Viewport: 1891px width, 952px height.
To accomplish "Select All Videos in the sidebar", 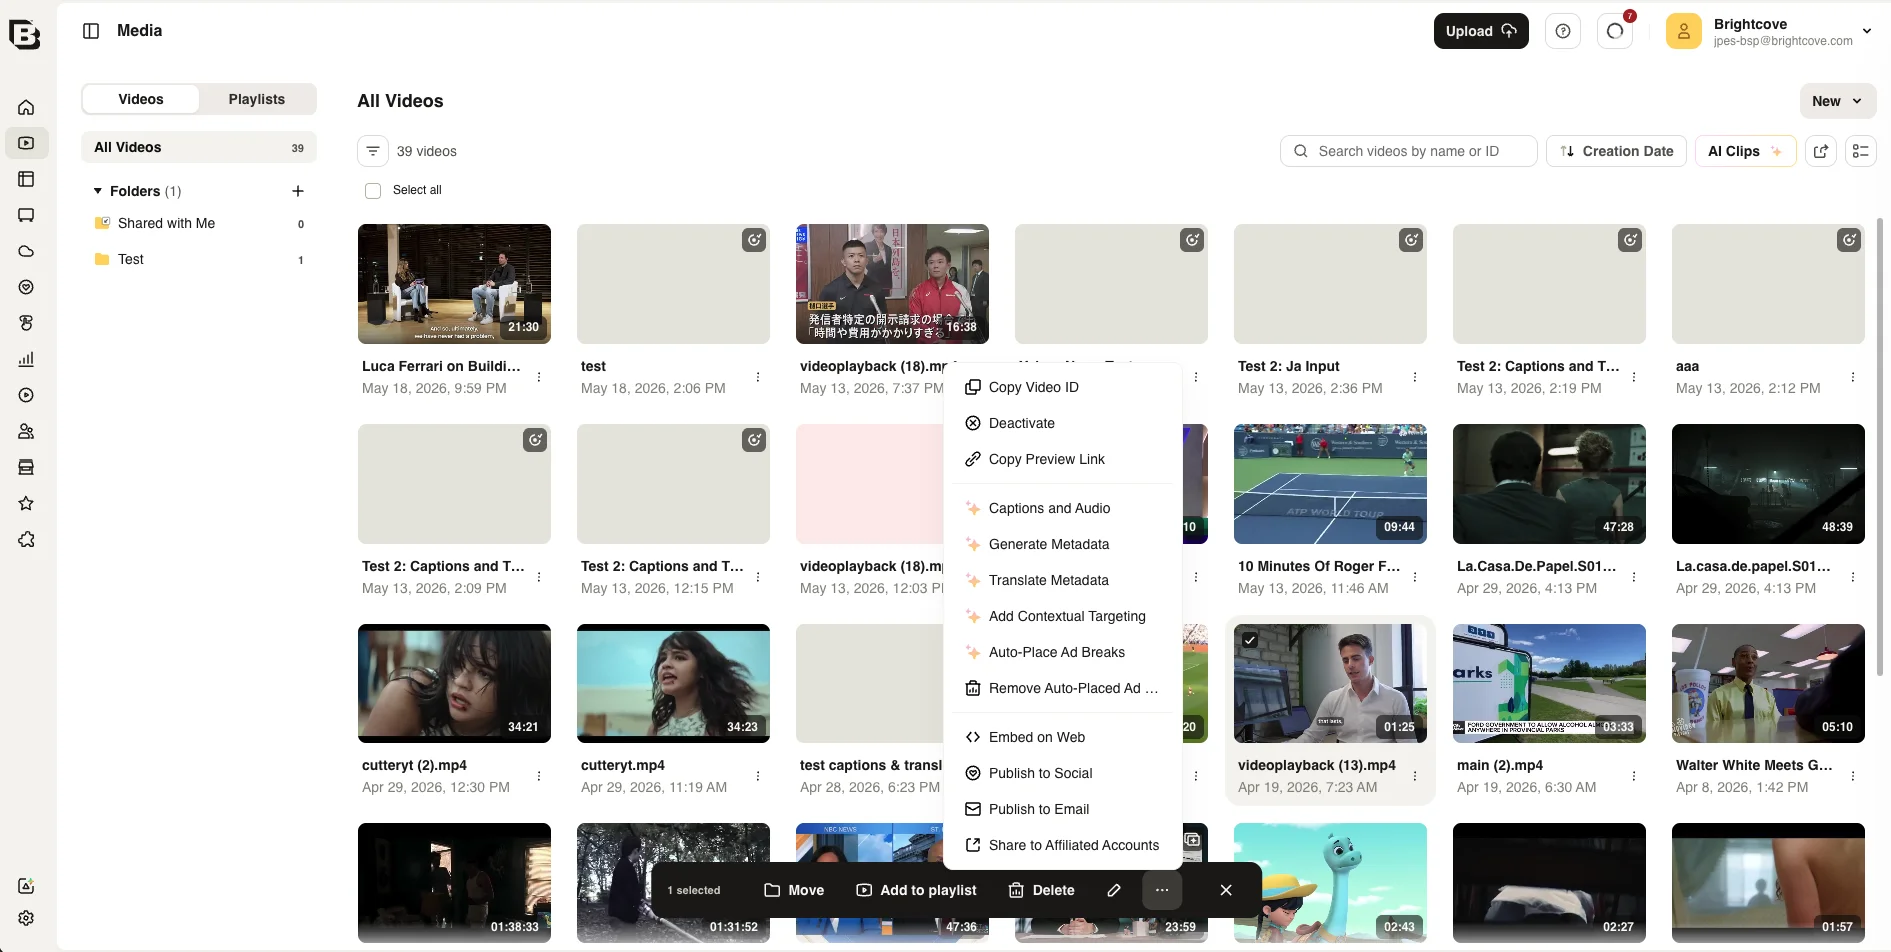I will (199, 147).
